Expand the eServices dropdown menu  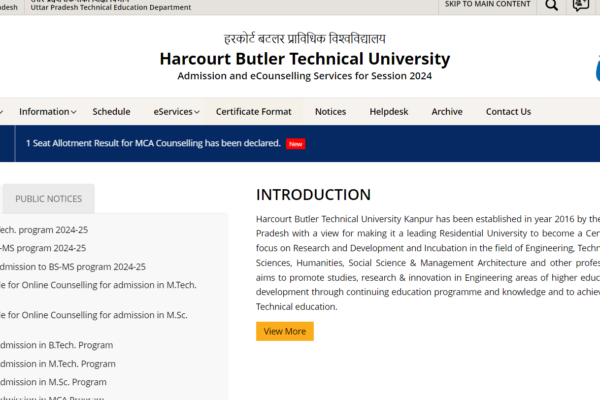pos(176,112)
